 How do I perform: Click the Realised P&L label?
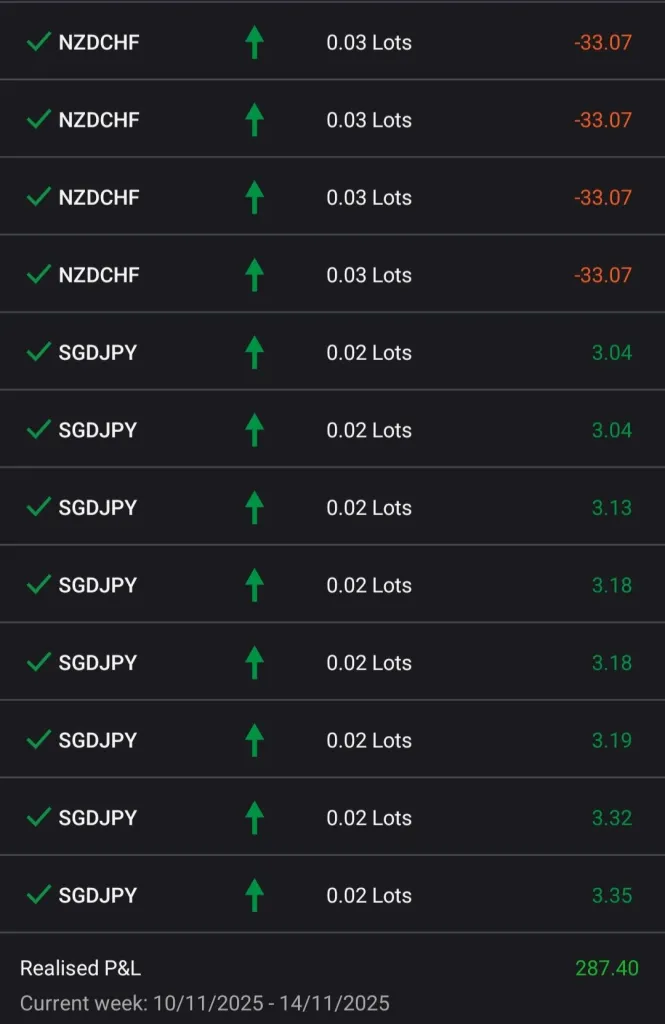(80, 968)
